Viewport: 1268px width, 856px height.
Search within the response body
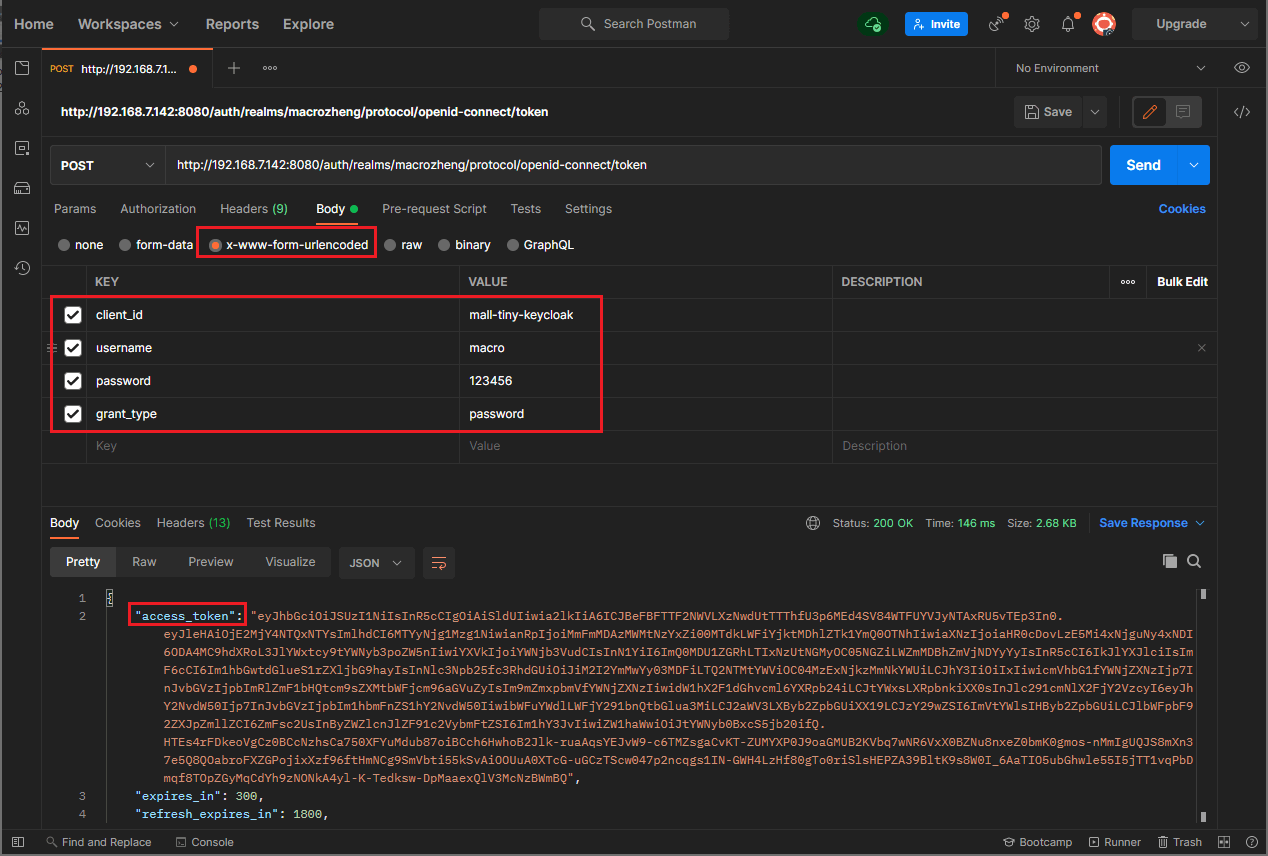tap(1194, 562)
